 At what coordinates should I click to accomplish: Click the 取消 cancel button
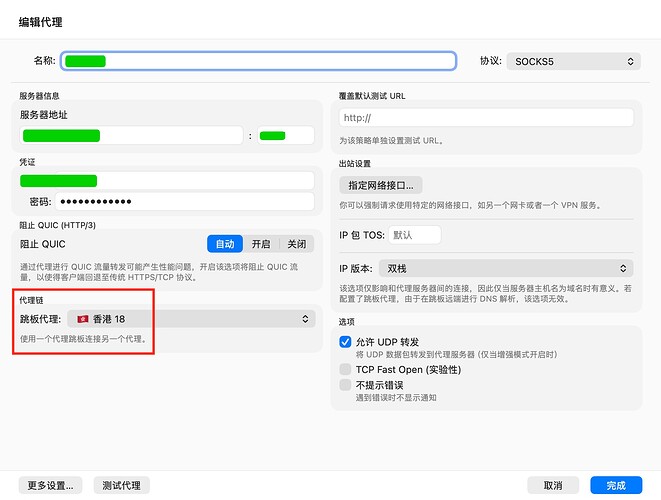click(553, 485)
